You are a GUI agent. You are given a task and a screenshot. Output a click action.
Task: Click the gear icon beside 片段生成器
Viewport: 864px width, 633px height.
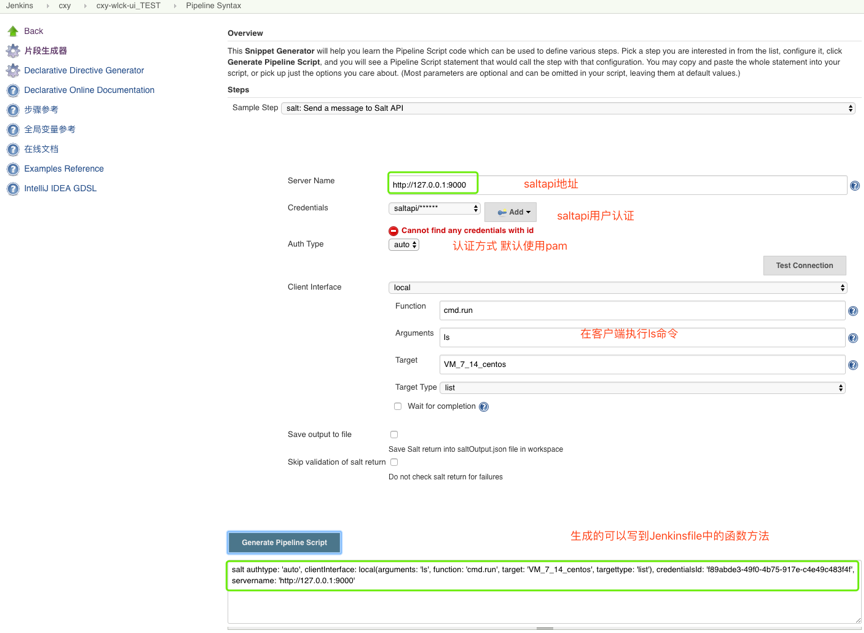click(x=13, y=51)
